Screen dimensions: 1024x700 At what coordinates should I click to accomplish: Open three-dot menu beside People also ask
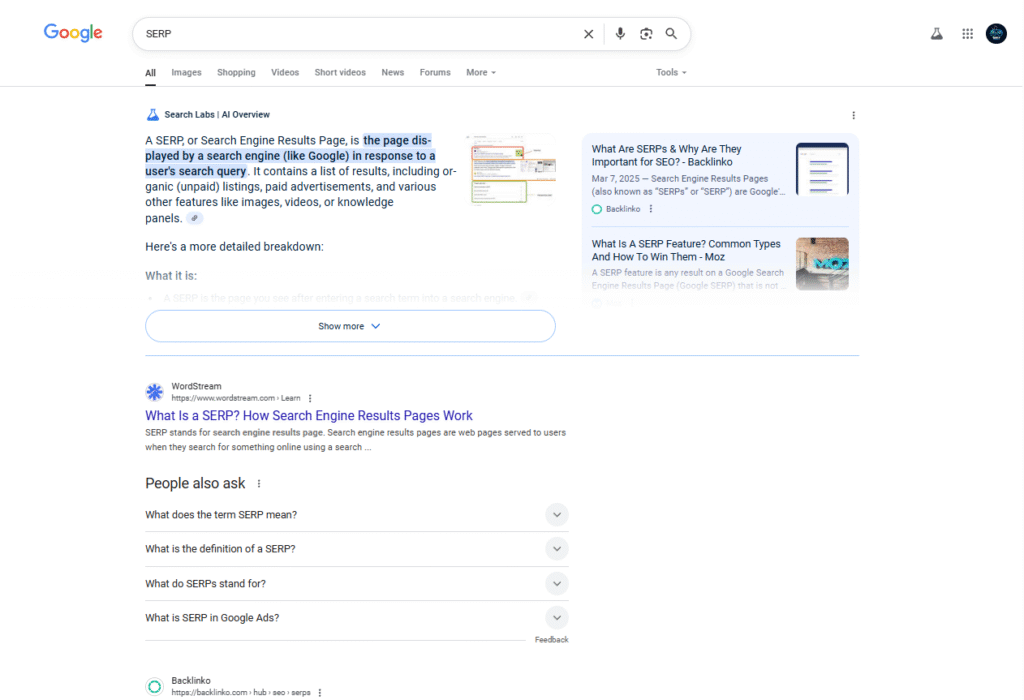pos(259,484)
